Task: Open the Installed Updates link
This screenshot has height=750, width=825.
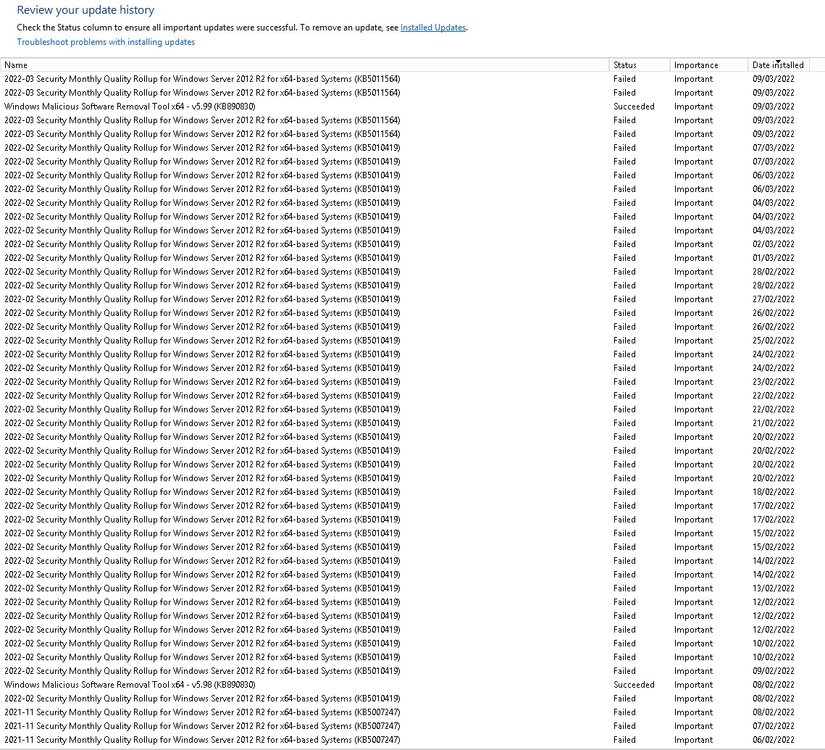Action: pyautogui.click(x=433, y=27)
